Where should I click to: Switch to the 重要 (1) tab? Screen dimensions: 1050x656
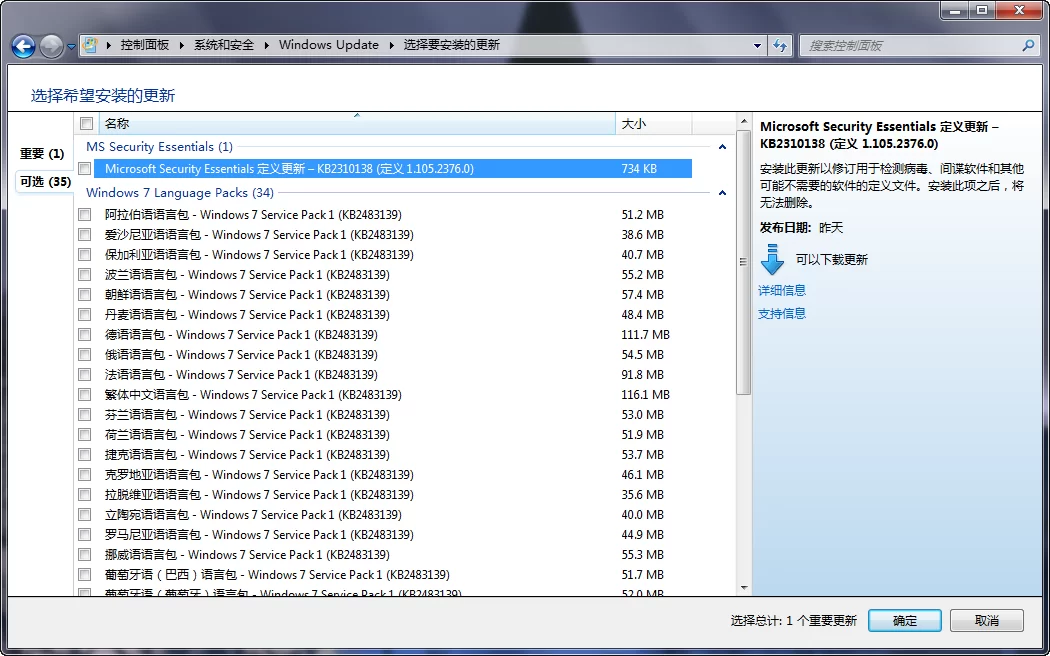click(x=42, y=154)
